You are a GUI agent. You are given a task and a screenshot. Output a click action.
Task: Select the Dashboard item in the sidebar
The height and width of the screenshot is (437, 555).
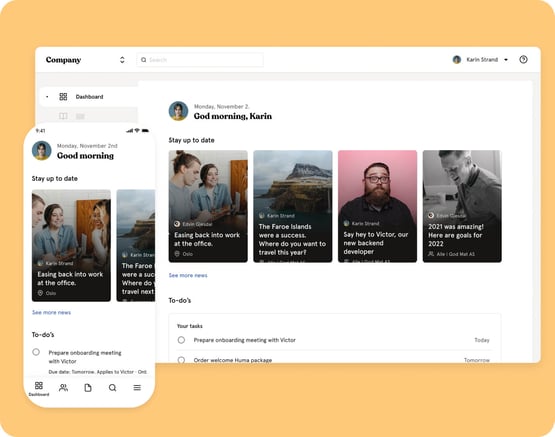click(88, 97)
